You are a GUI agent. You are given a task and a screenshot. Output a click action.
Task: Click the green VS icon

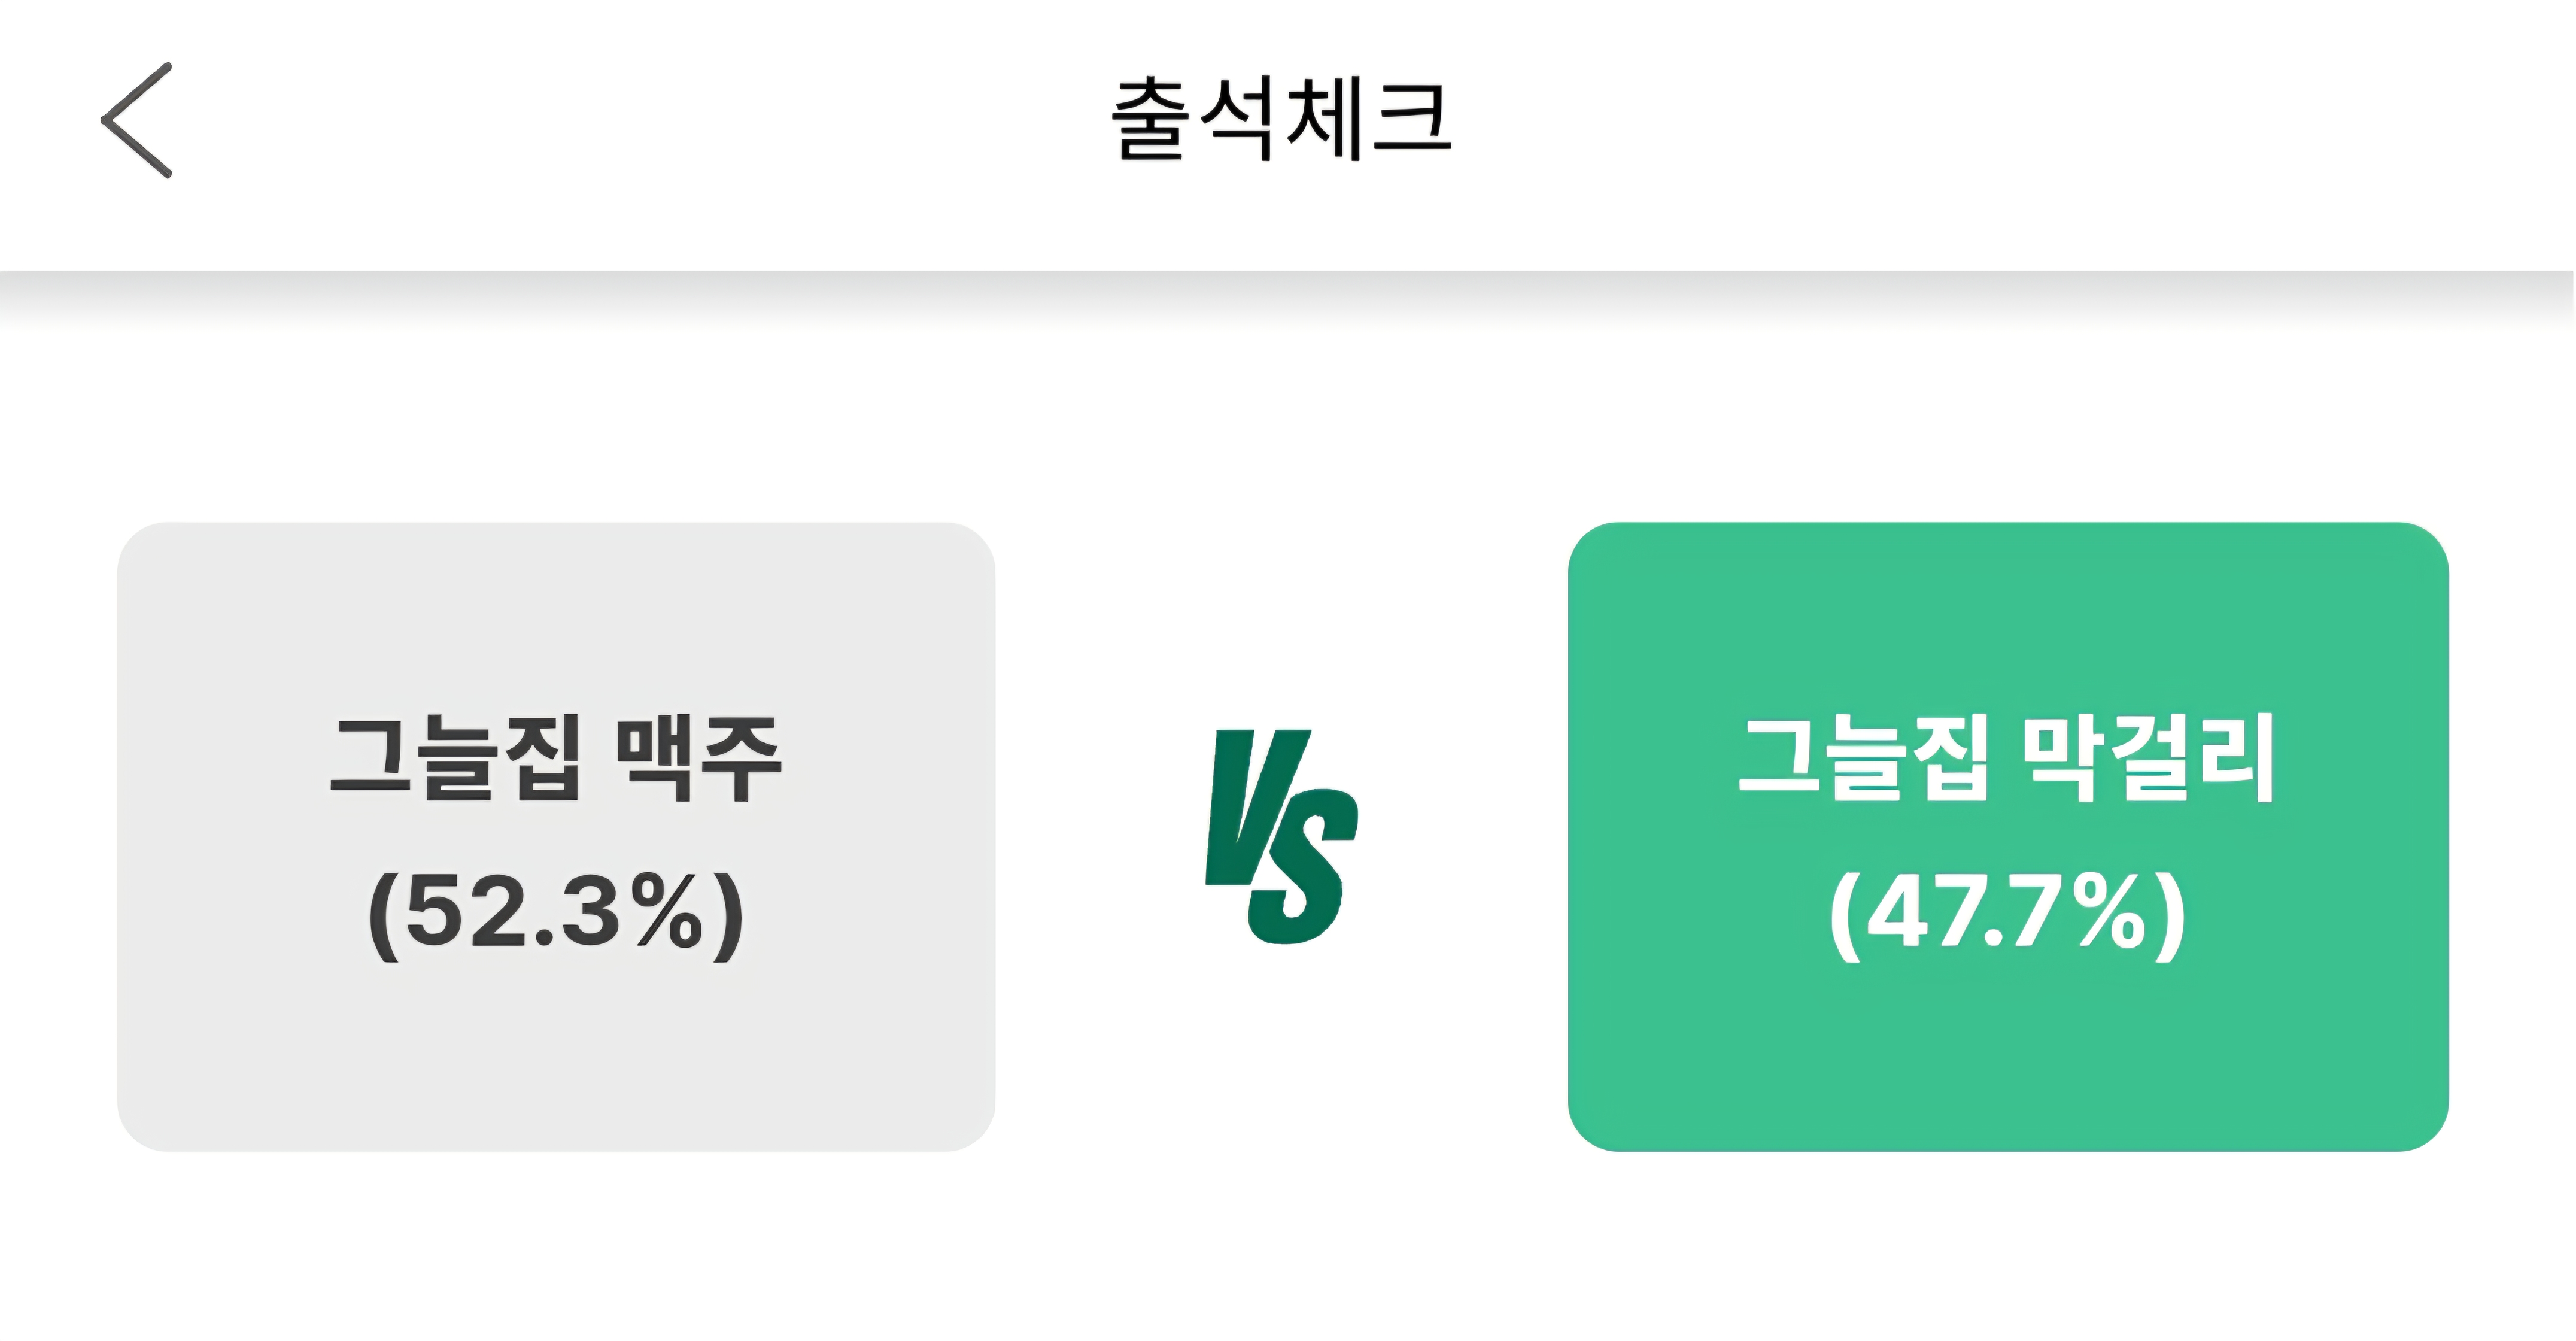(1281, 837)
